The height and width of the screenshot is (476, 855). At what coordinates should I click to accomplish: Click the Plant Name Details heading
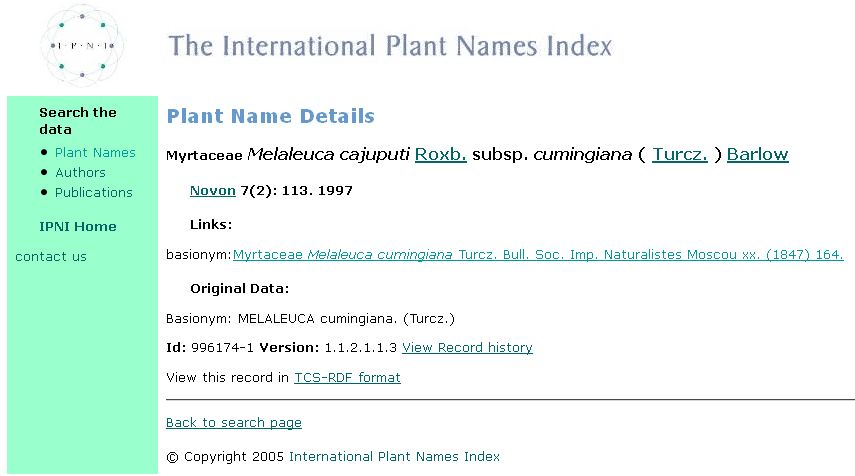[x=270, y=116]
